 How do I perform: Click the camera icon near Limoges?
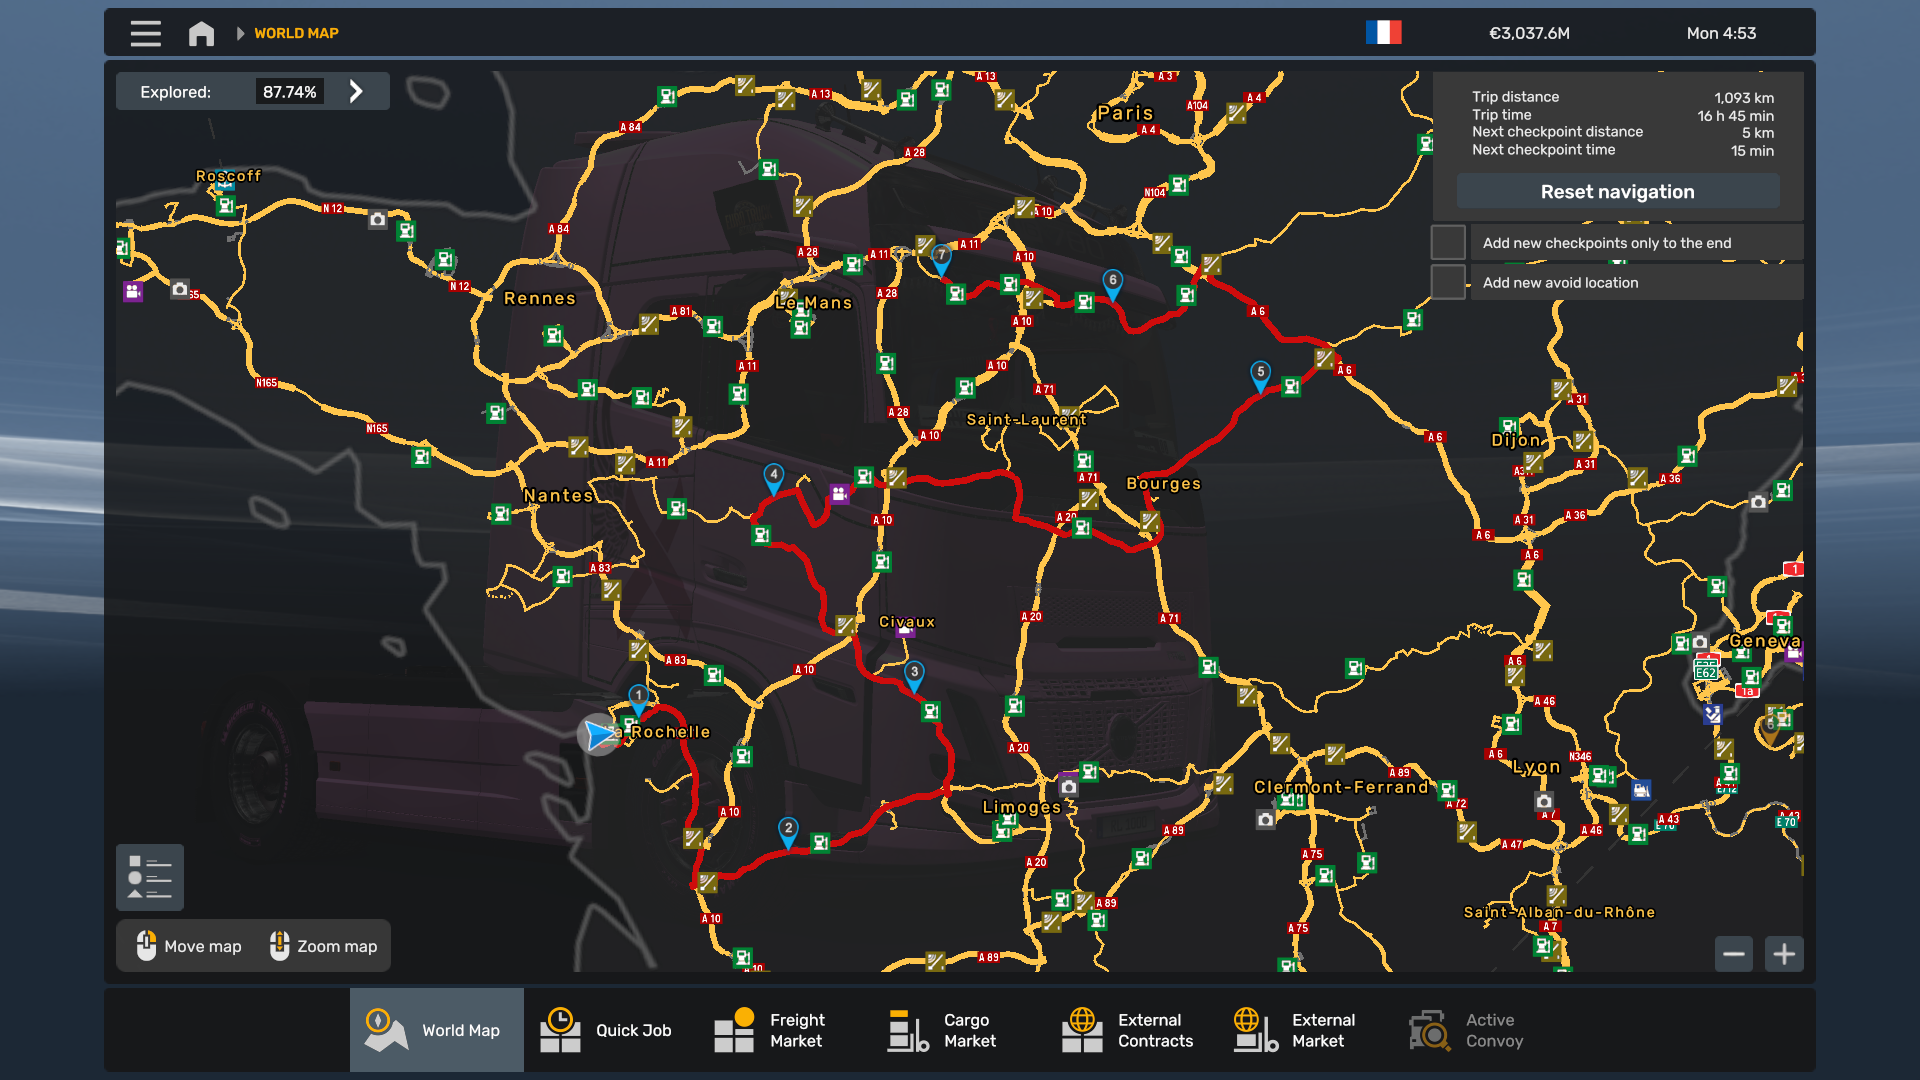(x=1069, y=787)
